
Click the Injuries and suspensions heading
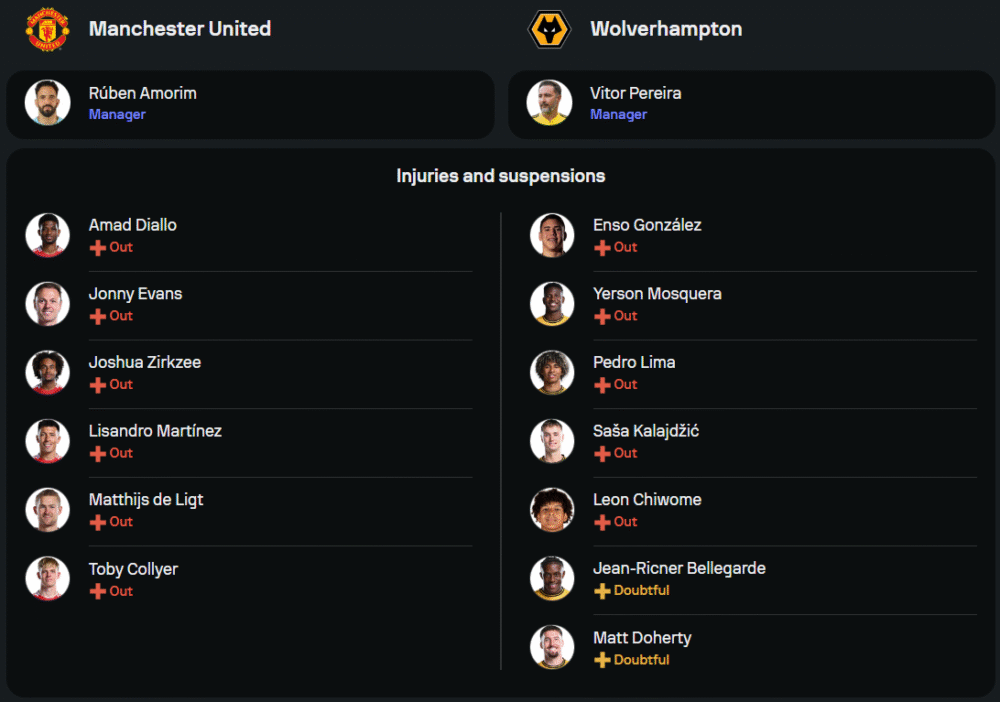(500, 176)
